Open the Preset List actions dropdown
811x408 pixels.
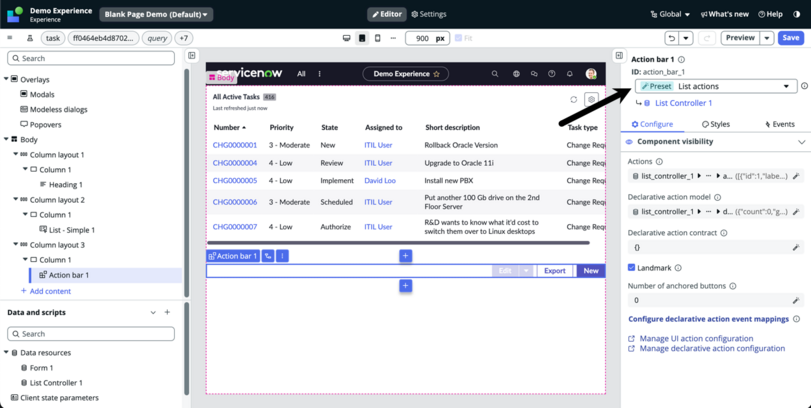716,86
